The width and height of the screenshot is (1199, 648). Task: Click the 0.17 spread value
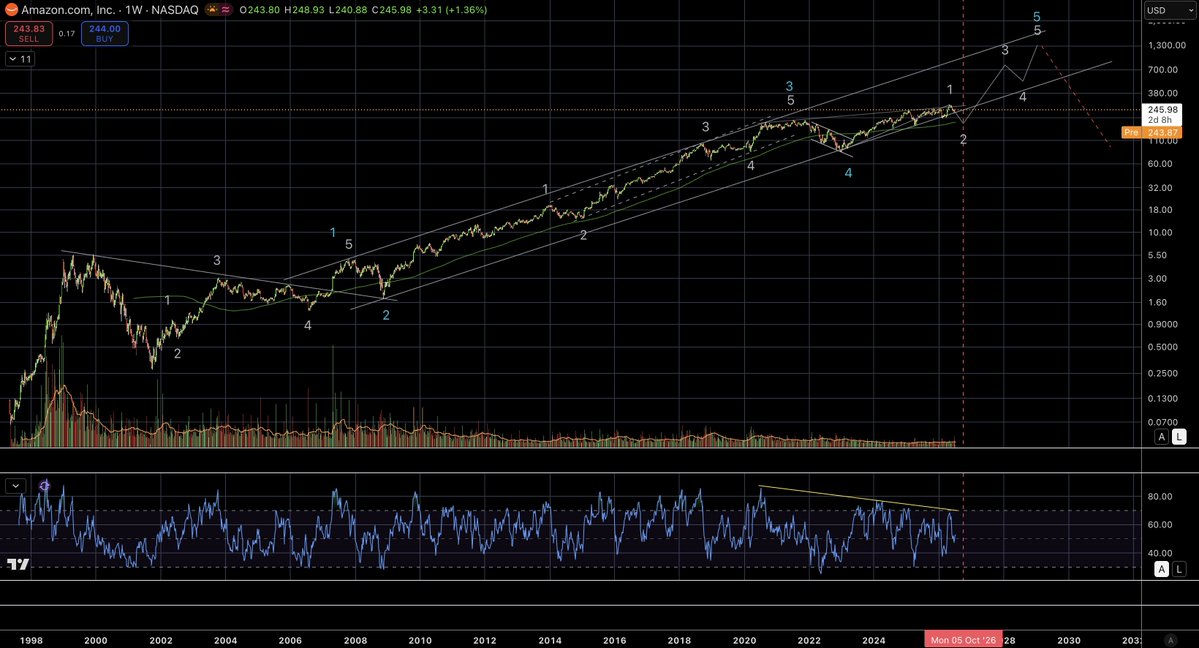67,34
